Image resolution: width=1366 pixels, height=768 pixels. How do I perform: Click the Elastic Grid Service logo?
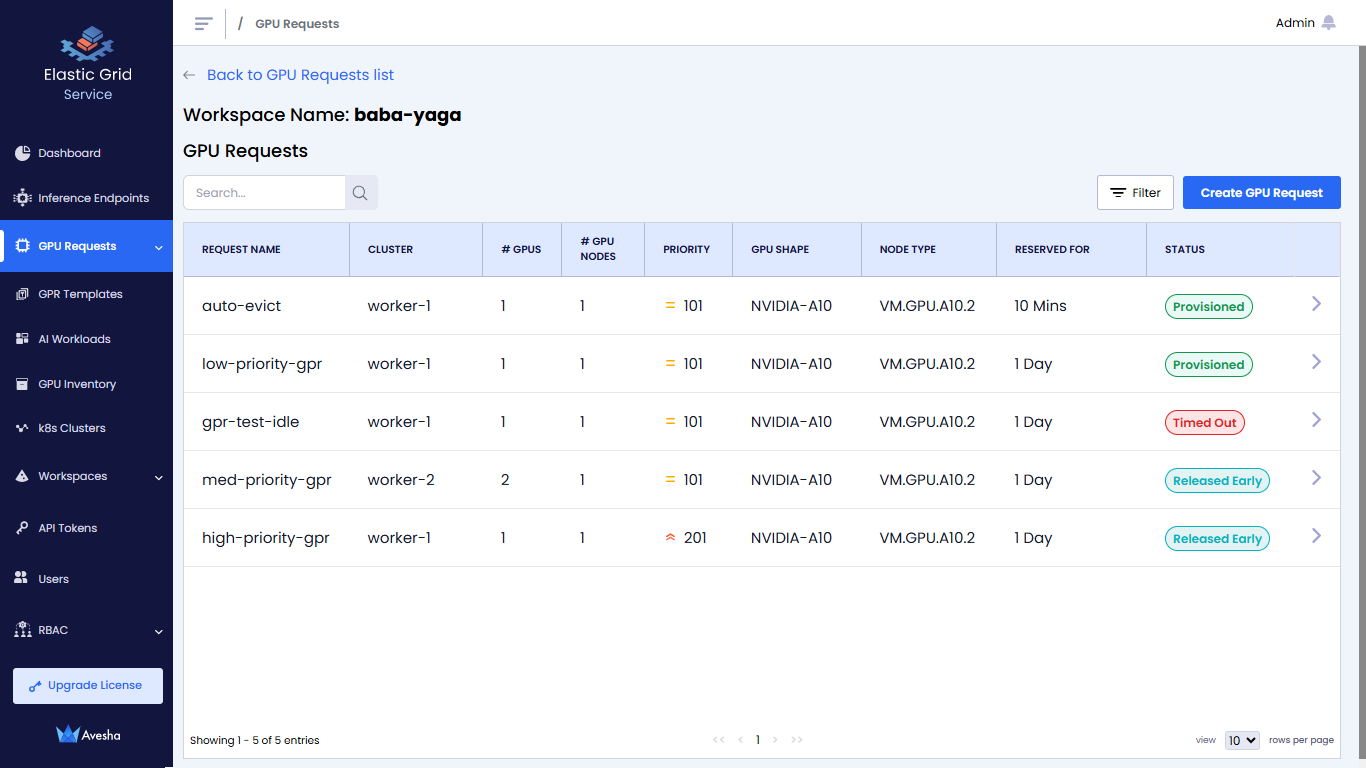(x=87, y=44)
